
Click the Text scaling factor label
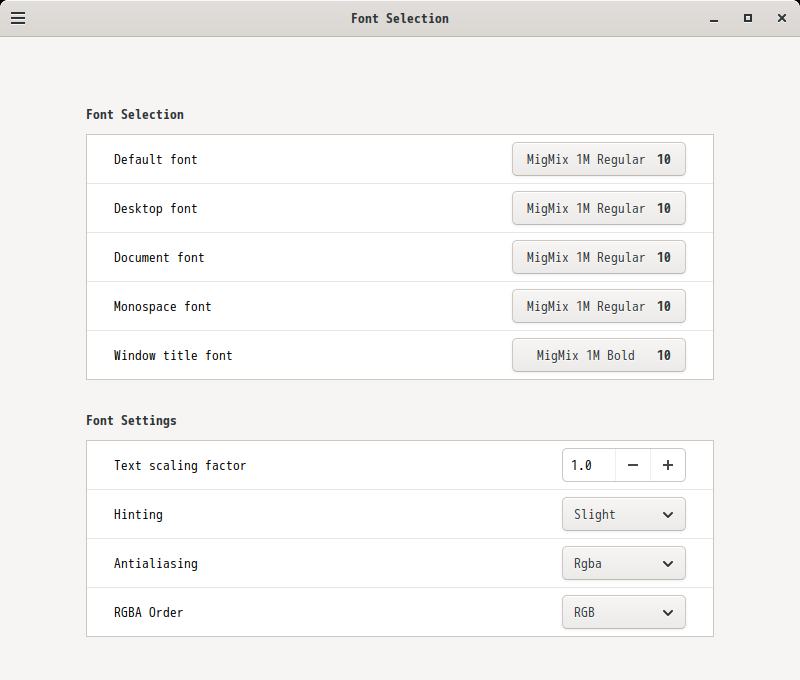click(x=180, y=465)
